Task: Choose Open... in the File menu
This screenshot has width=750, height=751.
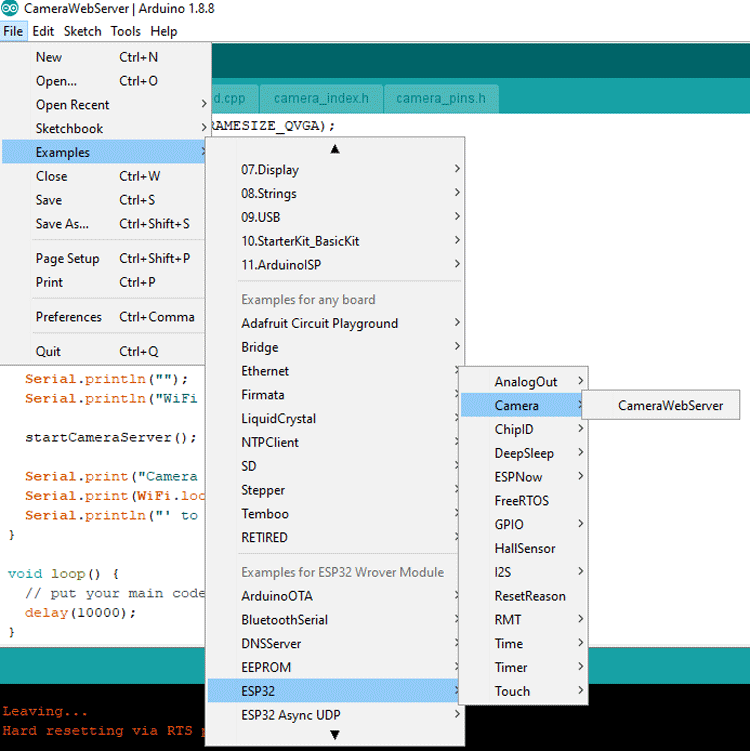Action: point(104,81)
